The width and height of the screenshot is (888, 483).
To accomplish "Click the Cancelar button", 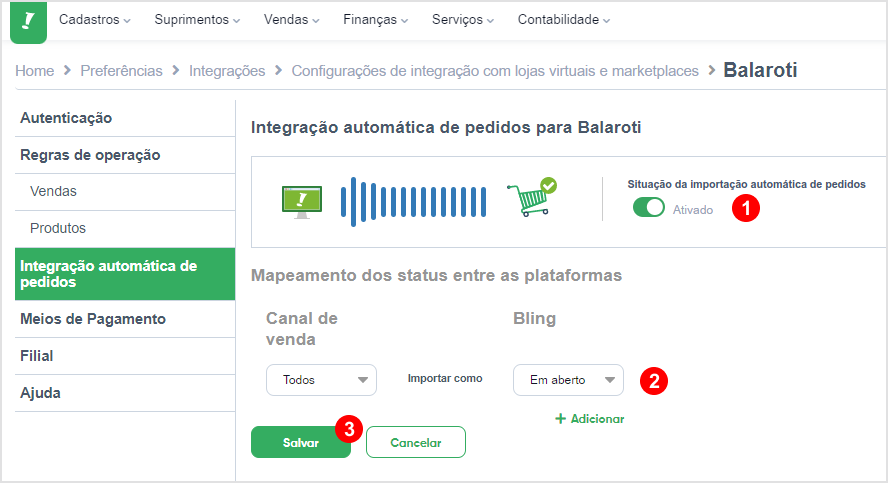I will click(416, 442).
